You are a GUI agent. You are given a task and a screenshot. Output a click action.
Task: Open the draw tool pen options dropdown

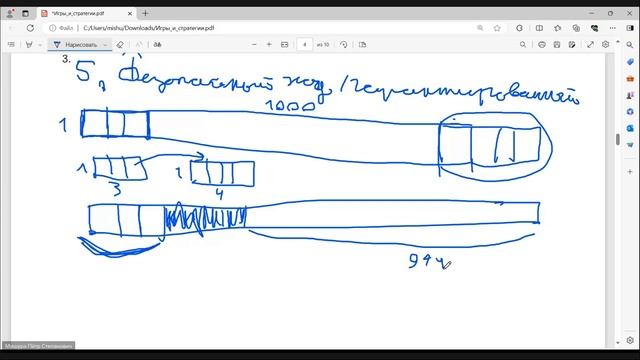click(105, 44)
